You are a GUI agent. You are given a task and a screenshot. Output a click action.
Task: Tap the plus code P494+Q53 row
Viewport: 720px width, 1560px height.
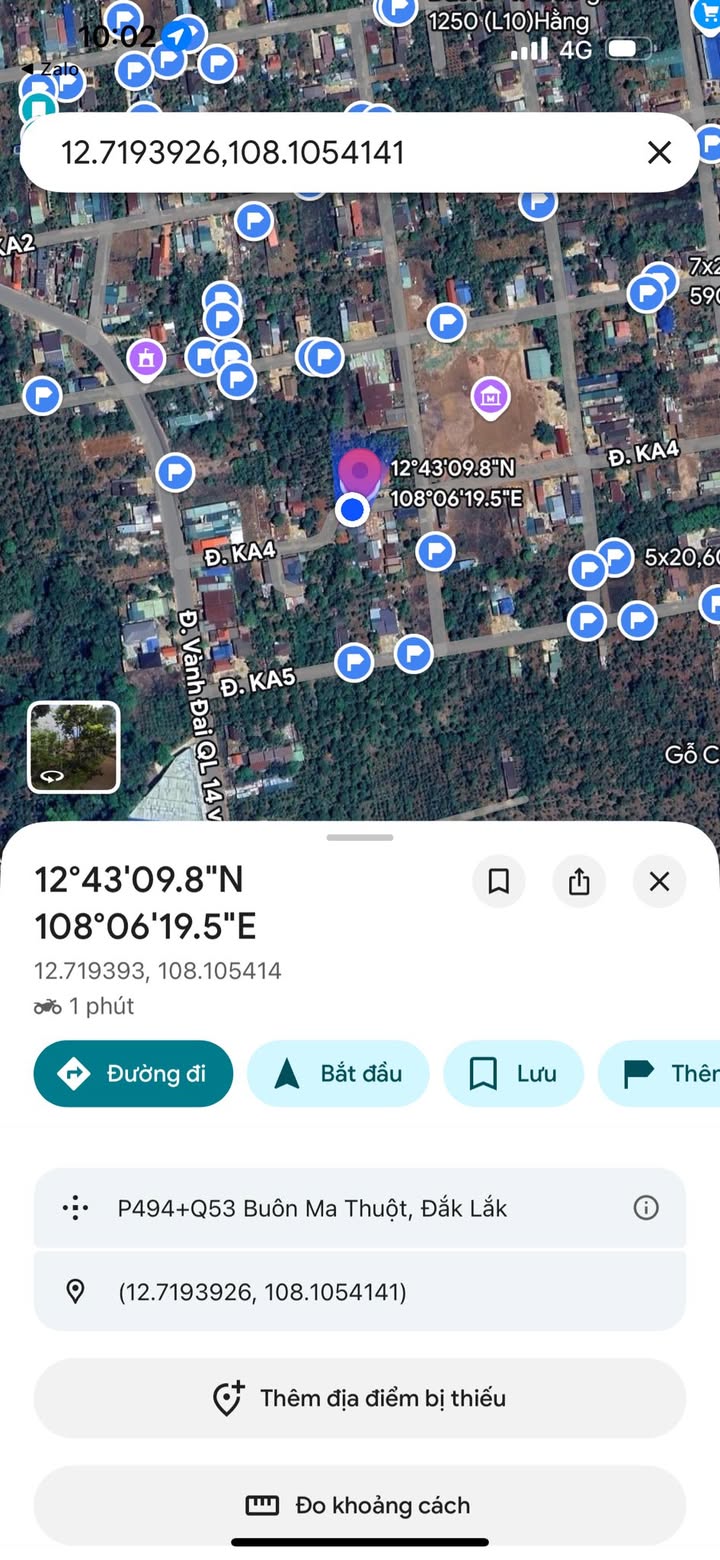pyautogui.click(x=360, y=1208)
